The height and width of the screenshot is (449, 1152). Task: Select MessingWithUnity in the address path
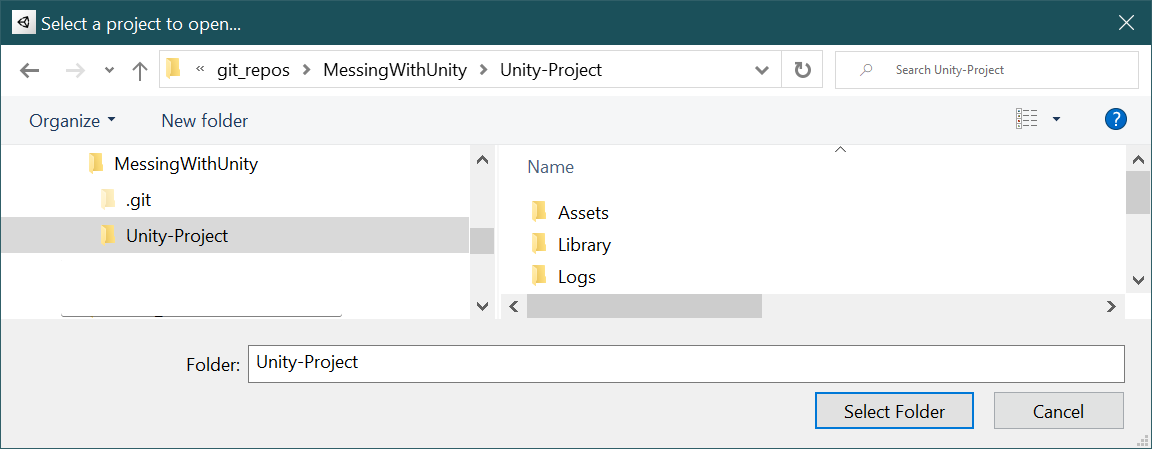pyautogui.click(x=395, y=70)
